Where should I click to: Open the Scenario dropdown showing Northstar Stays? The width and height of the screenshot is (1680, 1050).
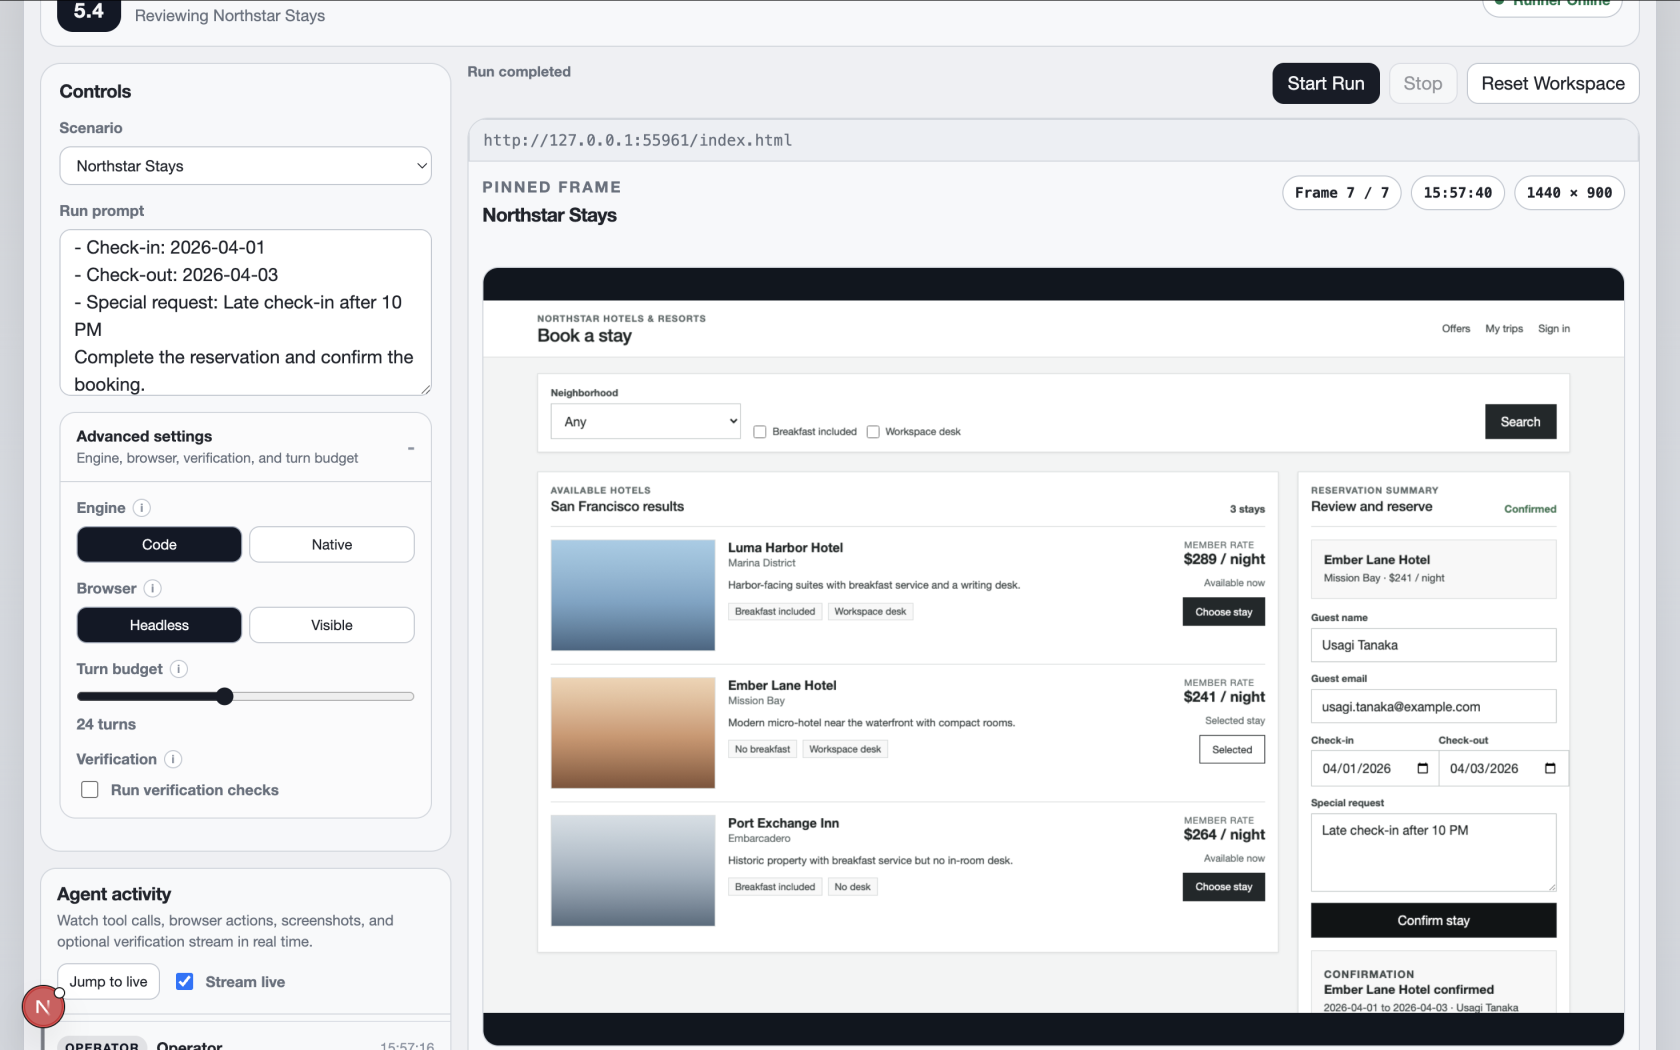[245, 166]
